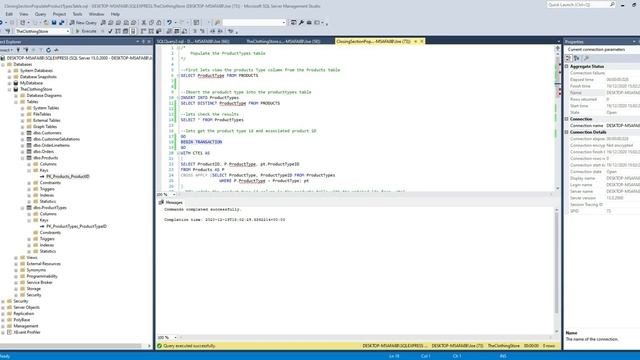Screen dimensions: 640x360
Task: Expand the dbo.Customers table node
Action: click(22, 133)
